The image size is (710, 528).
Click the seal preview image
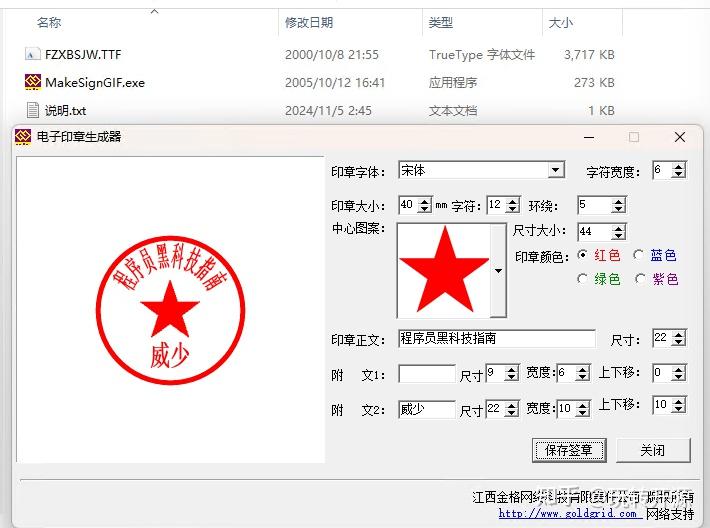click(170, 310)
